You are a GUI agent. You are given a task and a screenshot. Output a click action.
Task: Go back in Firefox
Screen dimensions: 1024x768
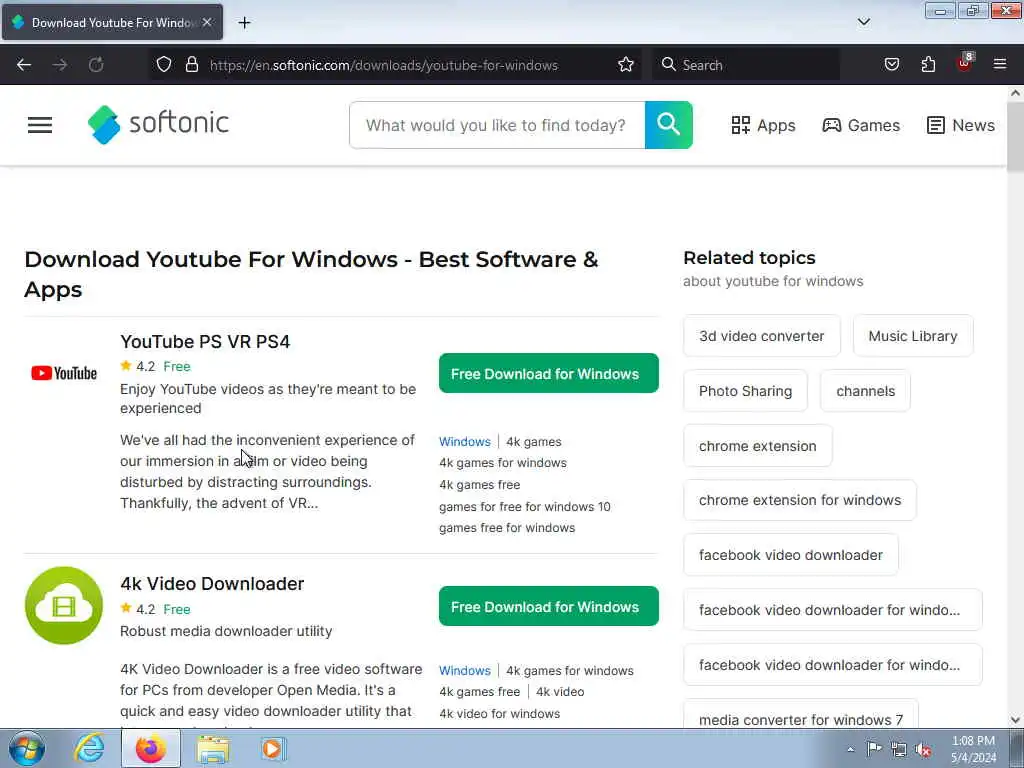point(24,65)
